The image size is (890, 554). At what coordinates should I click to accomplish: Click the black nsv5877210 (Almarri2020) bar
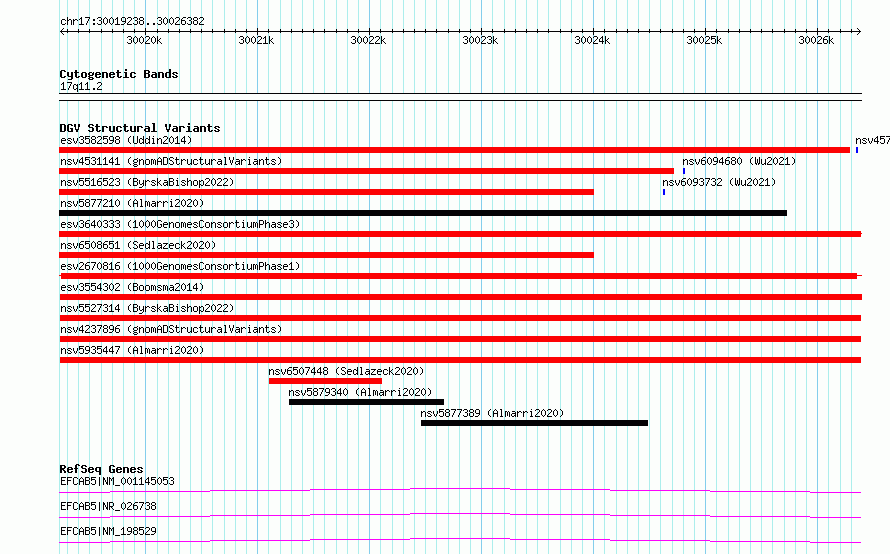coord(423,213)
